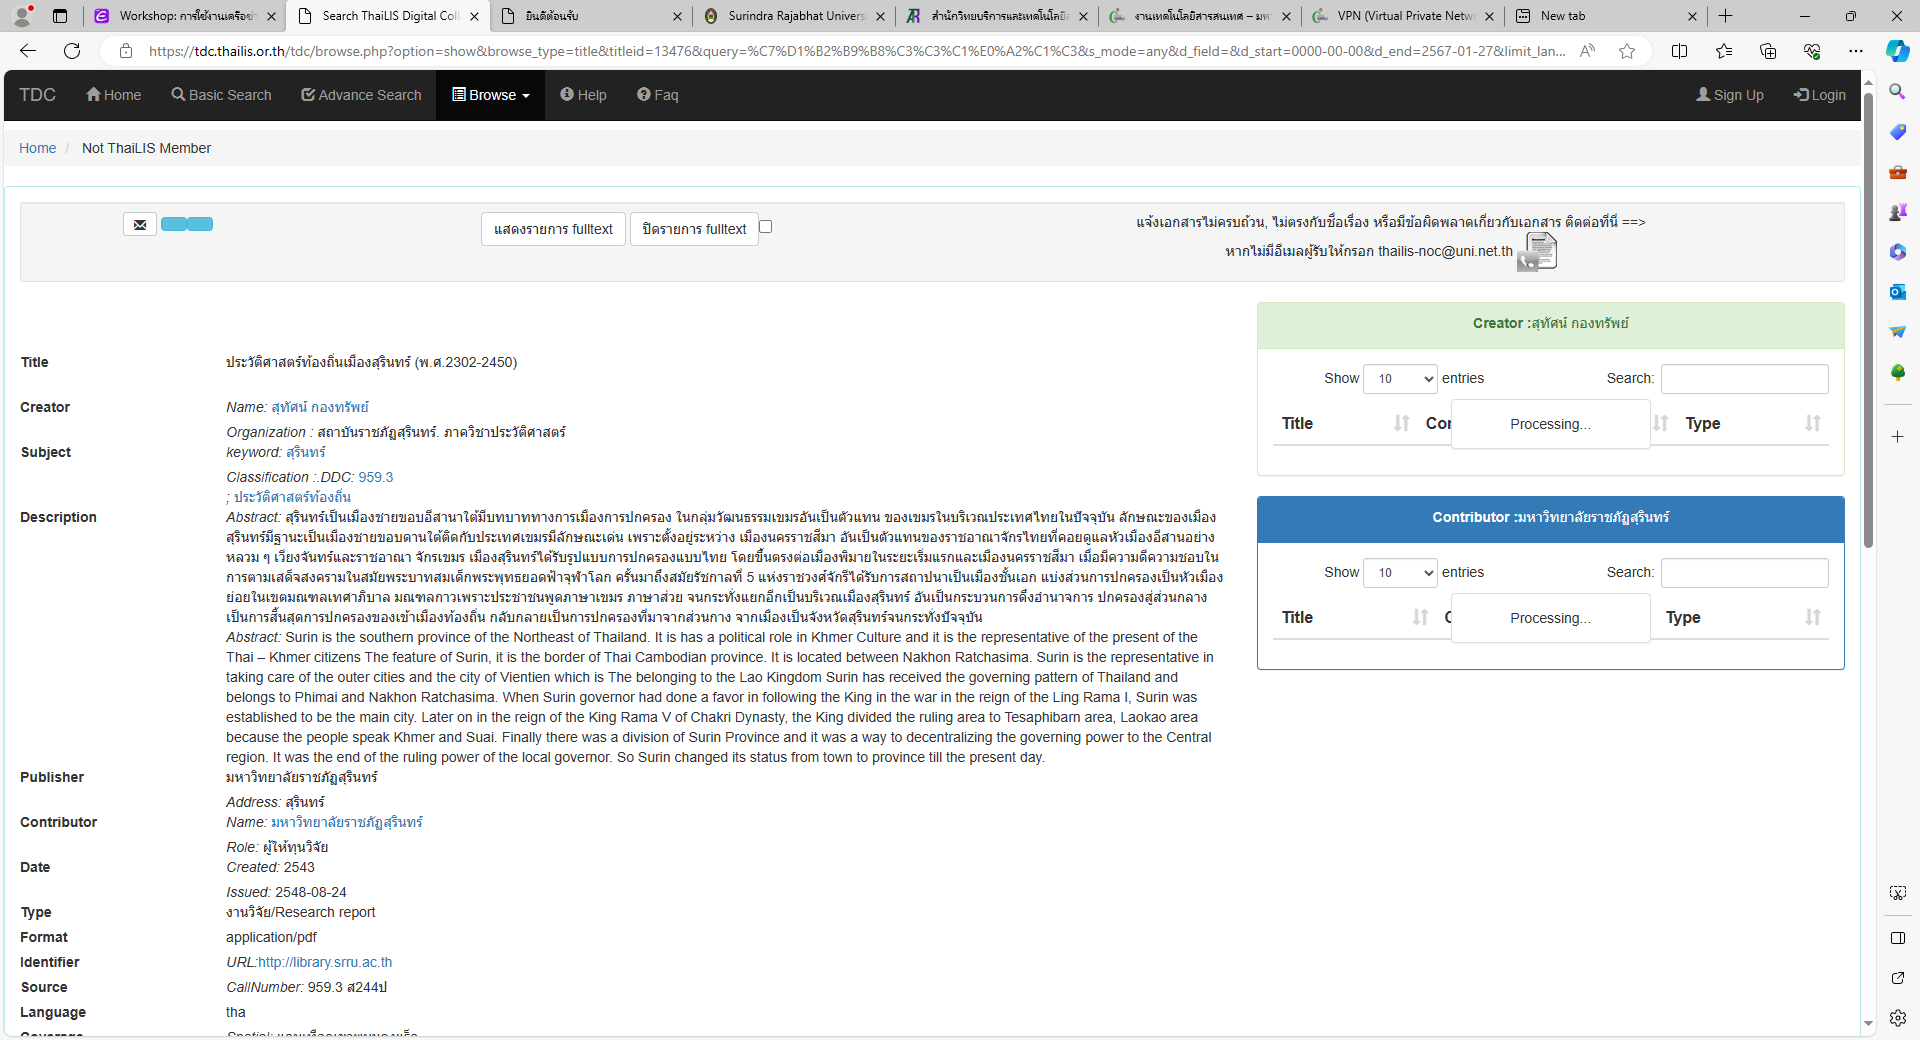The height and width of the screenshot is (1040, 1920).
Task: Click the envelope email icon
Action: tap(140, 225)
